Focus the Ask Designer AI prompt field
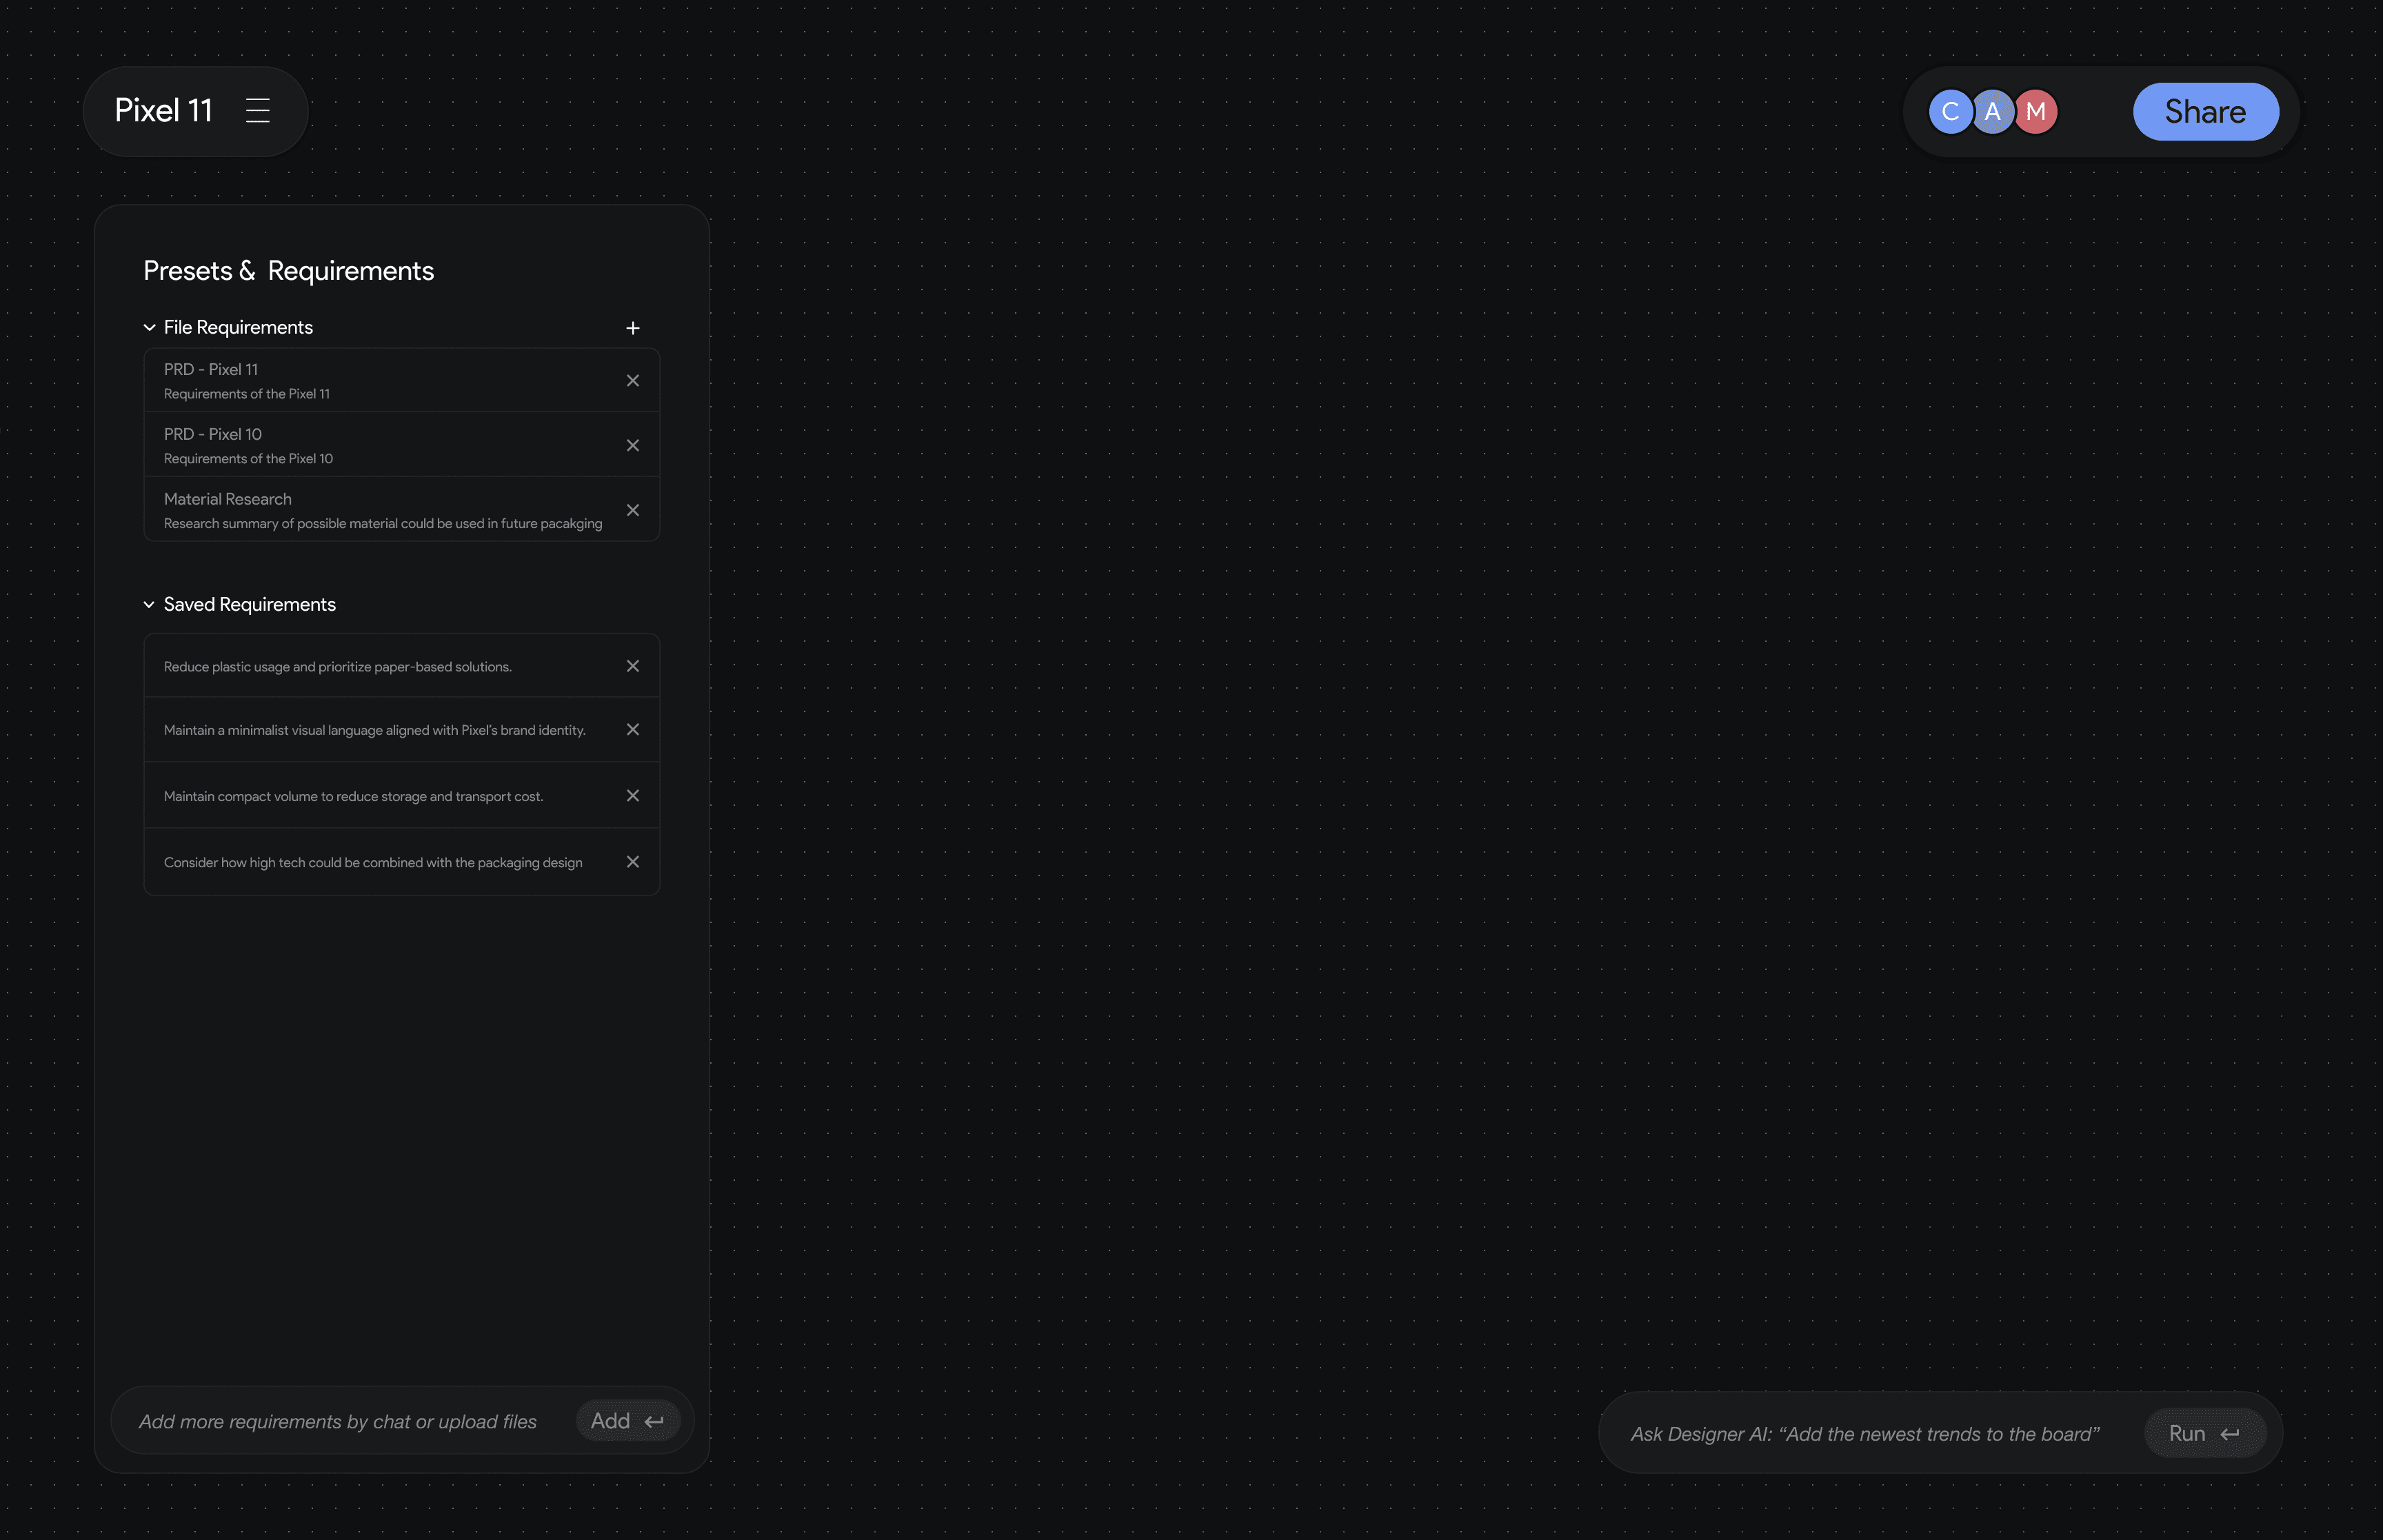The height and width of the screenshot is (1540, 2383). 1864,1434
